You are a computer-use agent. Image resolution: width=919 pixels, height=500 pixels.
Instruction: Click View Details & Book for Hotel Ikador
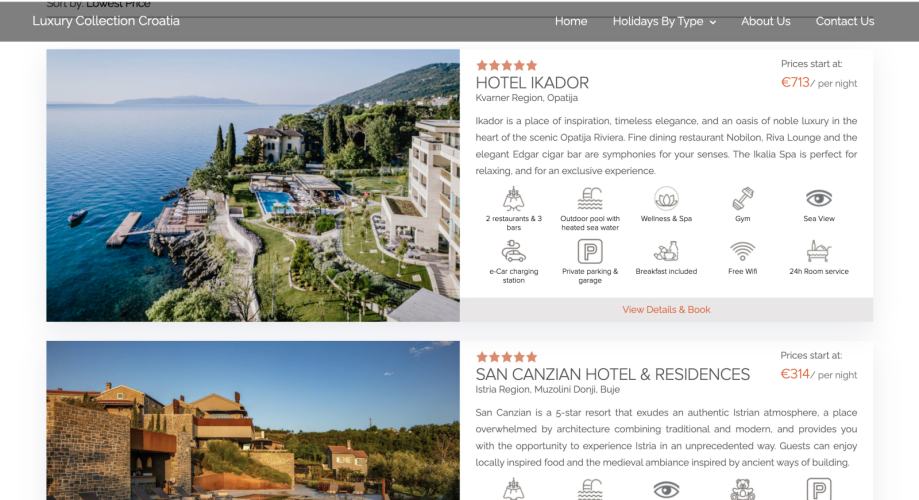tap(666, 309)
